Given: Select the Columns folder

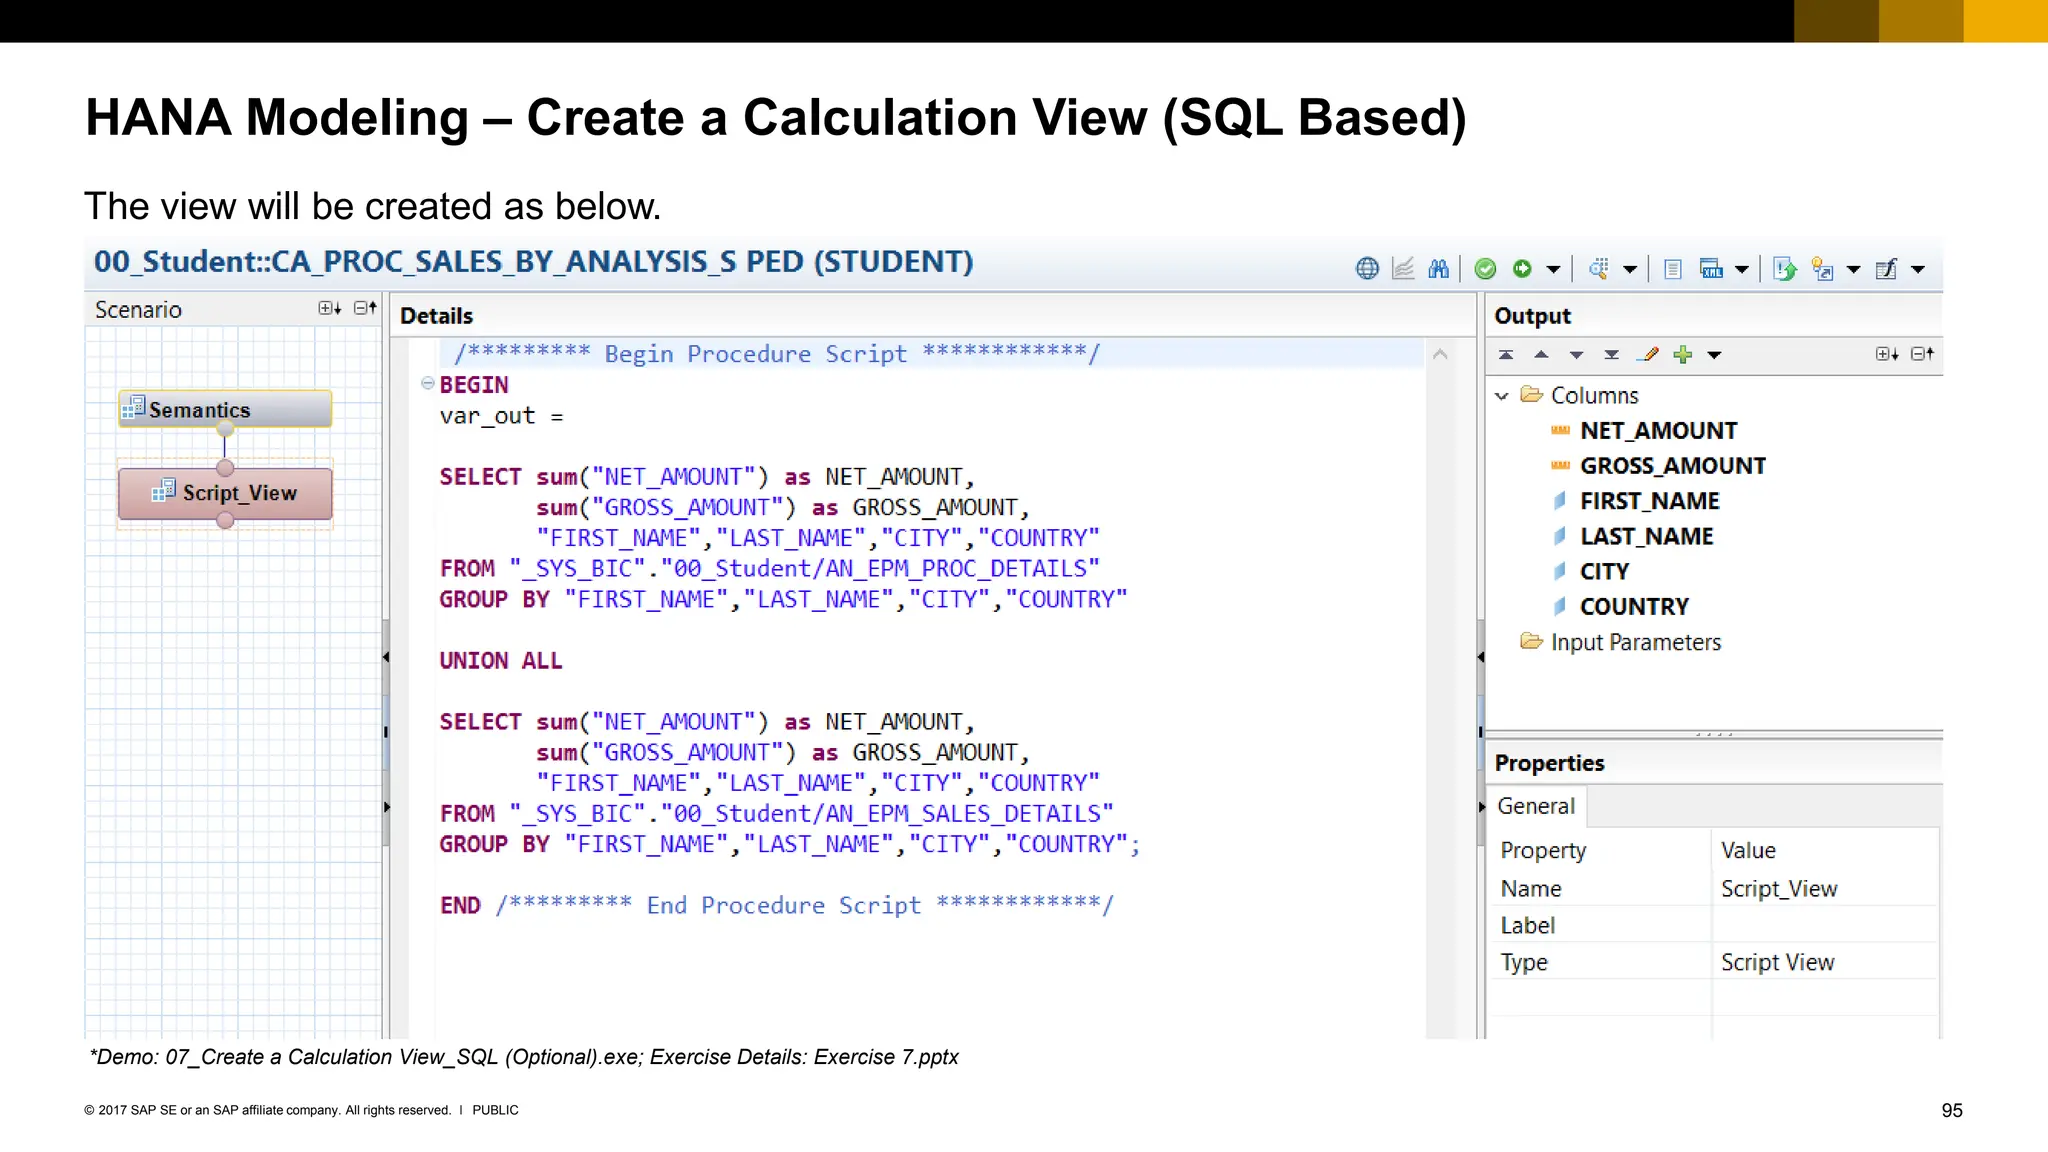Looking at the screenshot, I should click(1580, 395).
